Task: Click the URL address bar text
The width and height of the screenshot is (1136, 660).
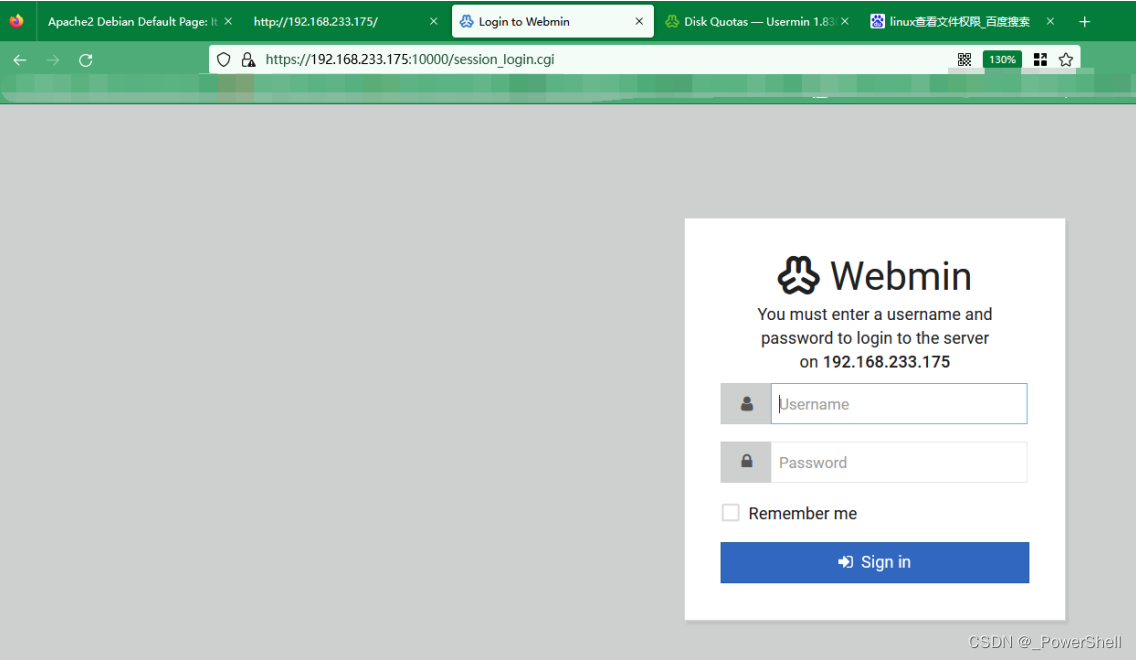Action: pos(410,59)
